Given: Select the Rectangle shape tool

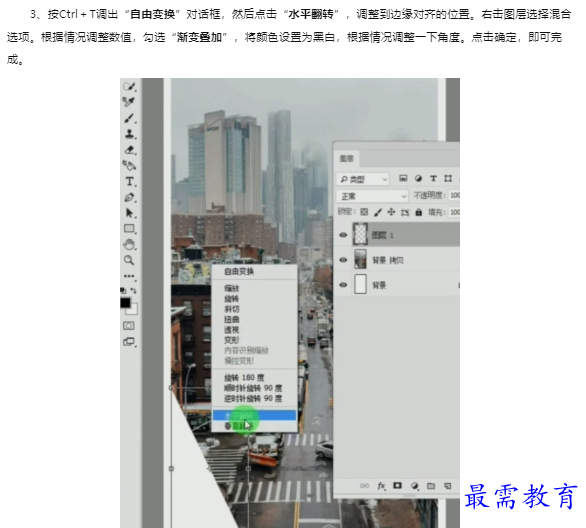Looking at the screenshot, I should (x=129, y=228).
